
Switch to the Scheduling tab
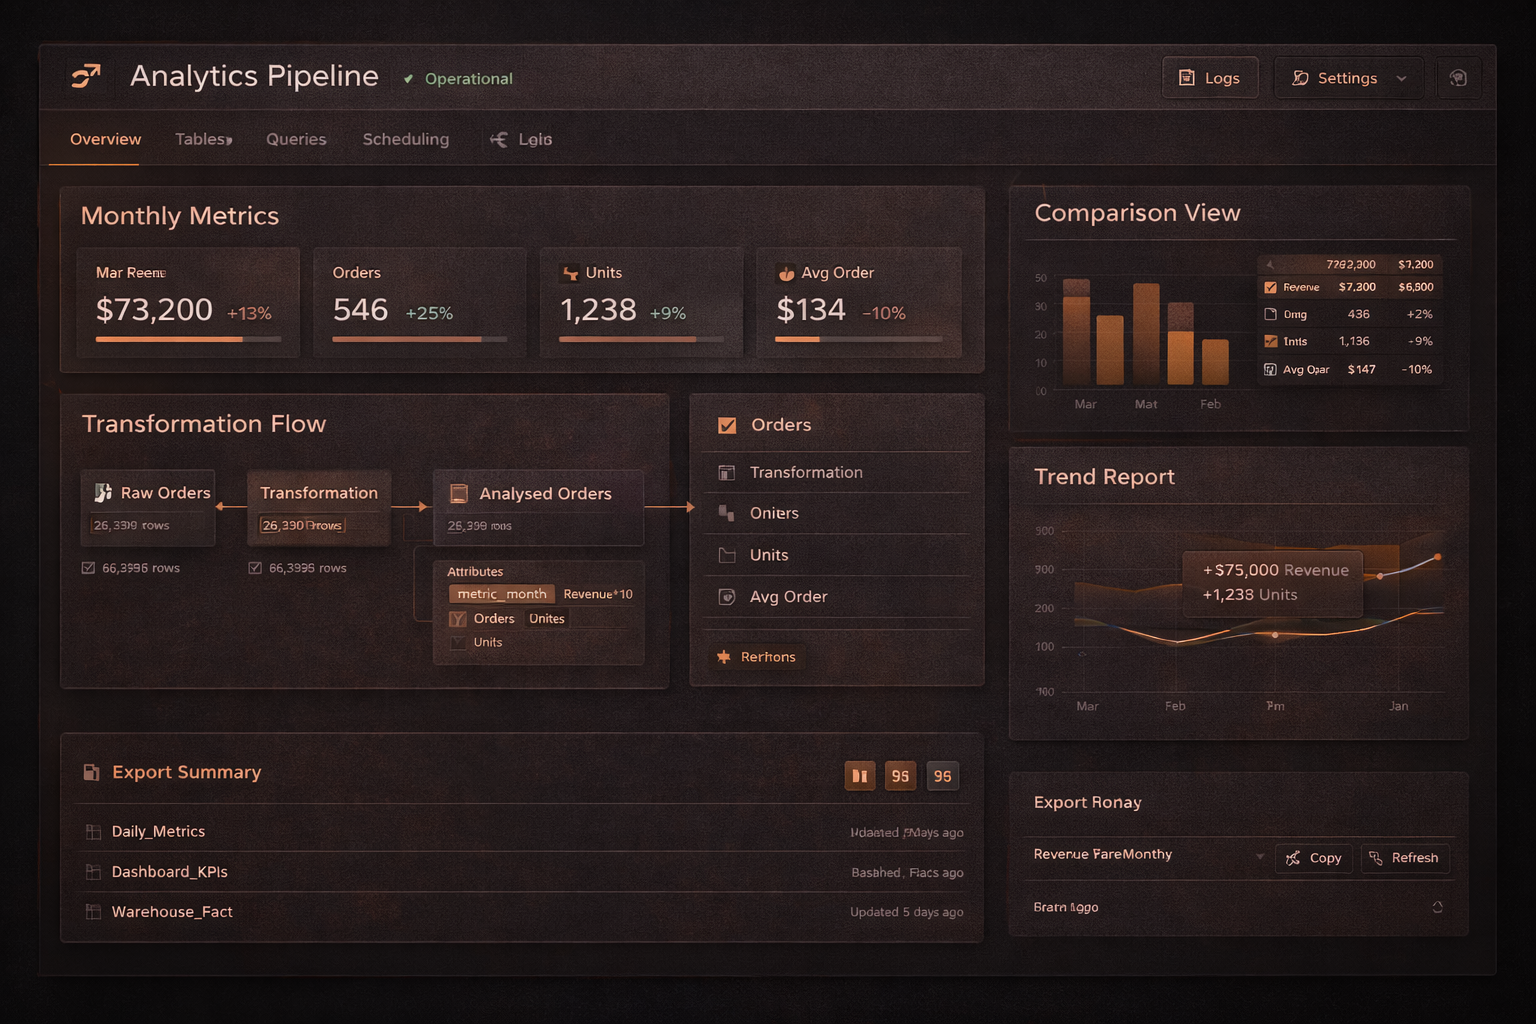(x=406, y=139)
